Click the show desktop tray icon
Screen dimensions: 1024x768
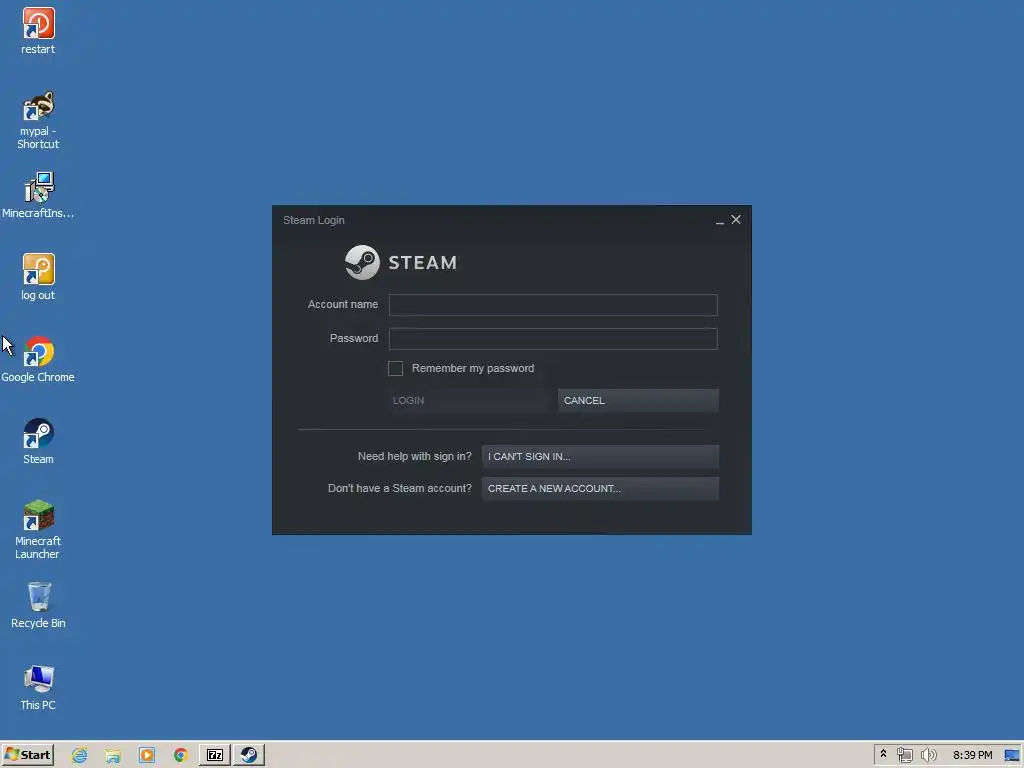click(1012, 755)
